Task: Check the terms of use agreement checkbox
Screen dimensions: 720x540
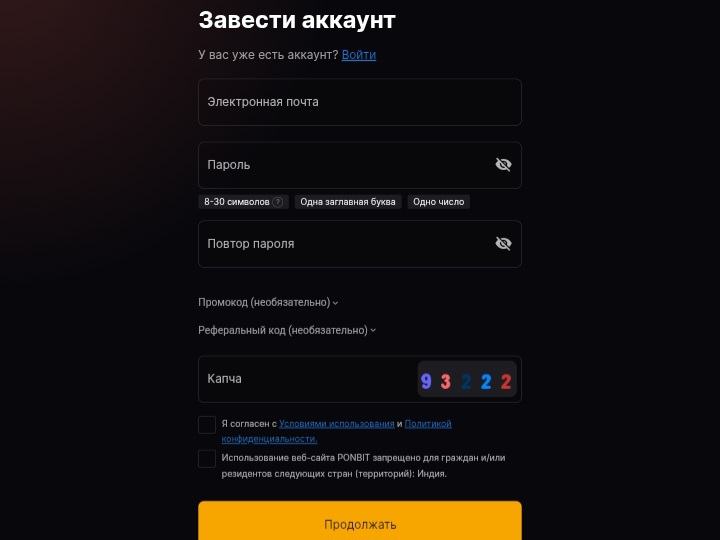Action: pyautogui.click(x=207, y=425)
